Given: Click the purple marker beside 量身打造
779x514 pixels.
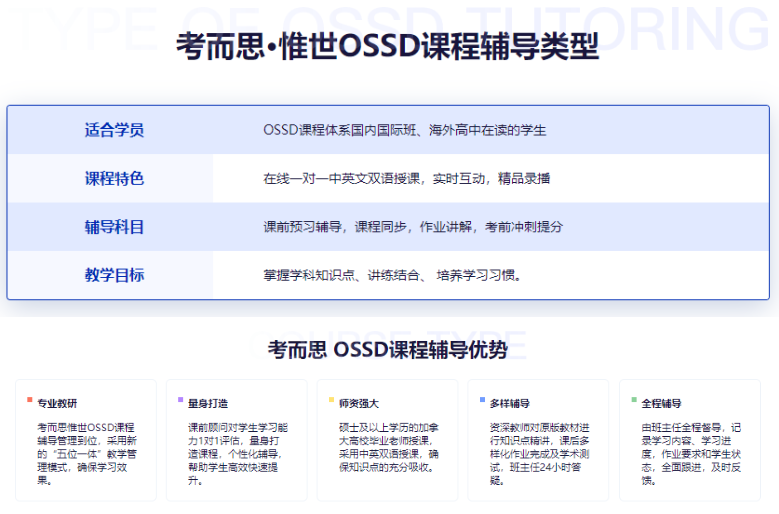Looking at the screenshot, I should [x=180, y=400].
